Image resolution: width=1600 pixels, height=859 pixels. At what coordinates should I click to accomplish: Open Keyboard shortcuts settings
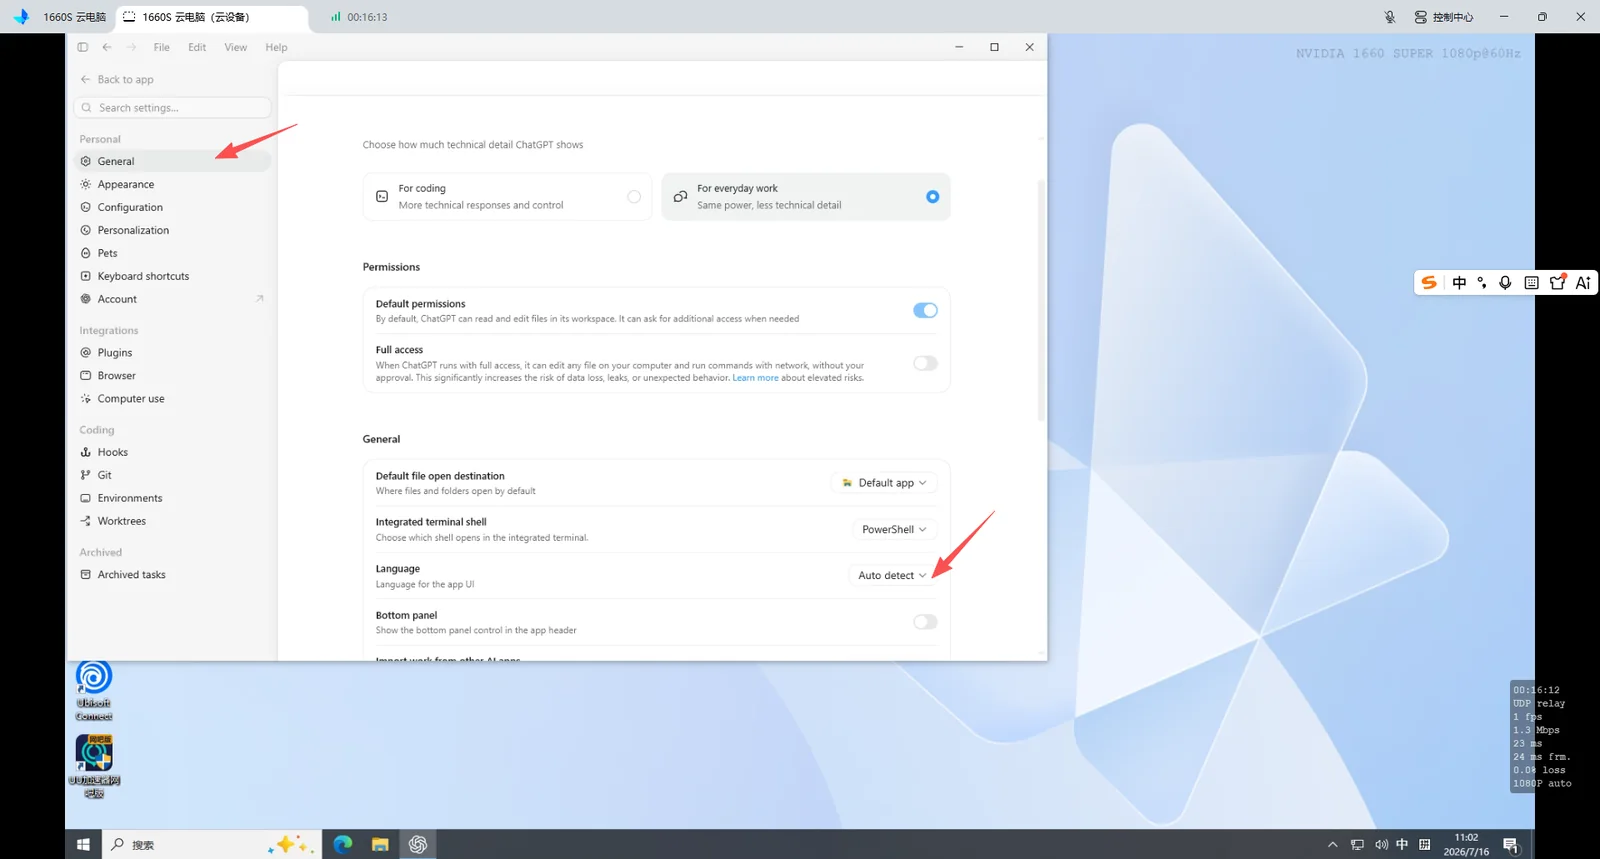point(172,276)
